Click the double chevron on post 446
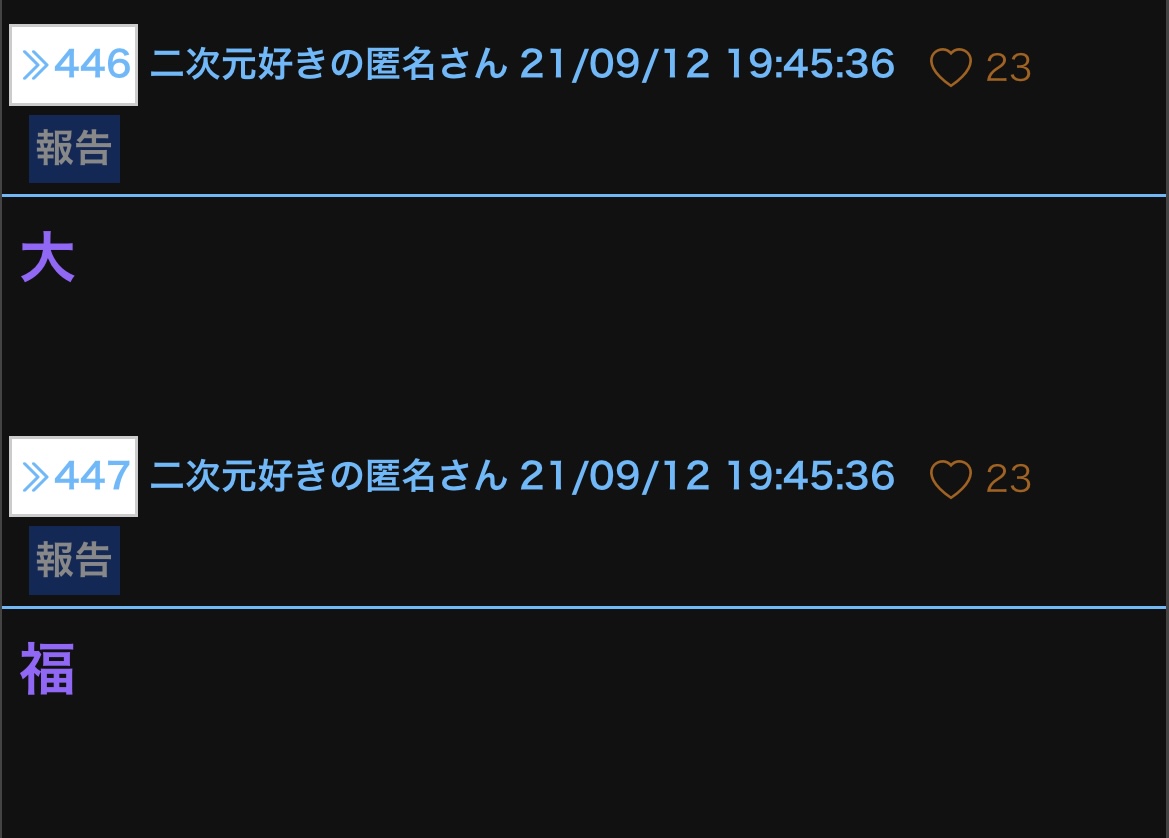 point(35,66)
